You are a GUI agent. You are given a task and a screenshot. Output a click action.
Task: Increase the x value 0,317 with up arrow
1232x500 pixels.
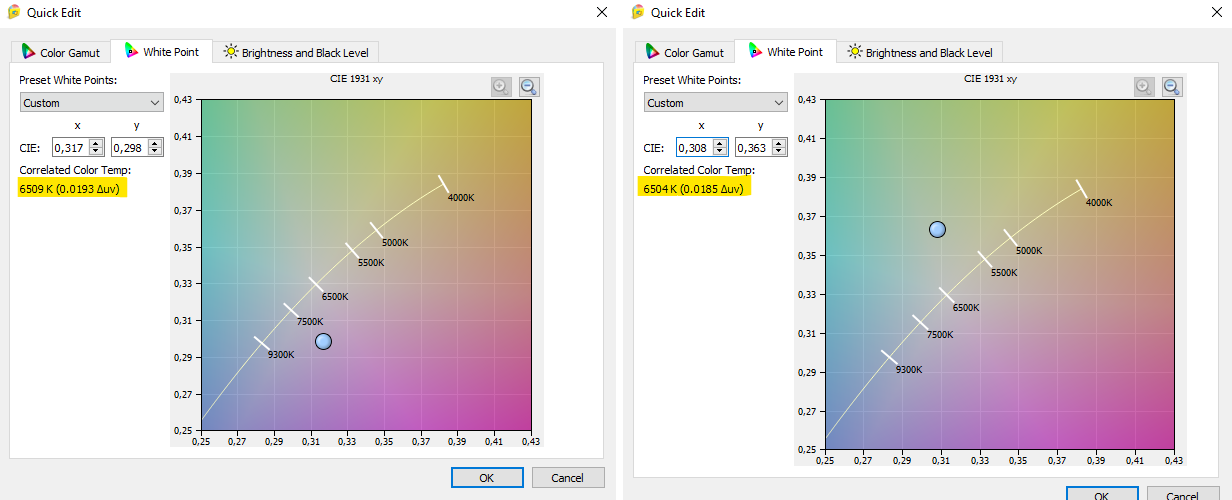95,143
